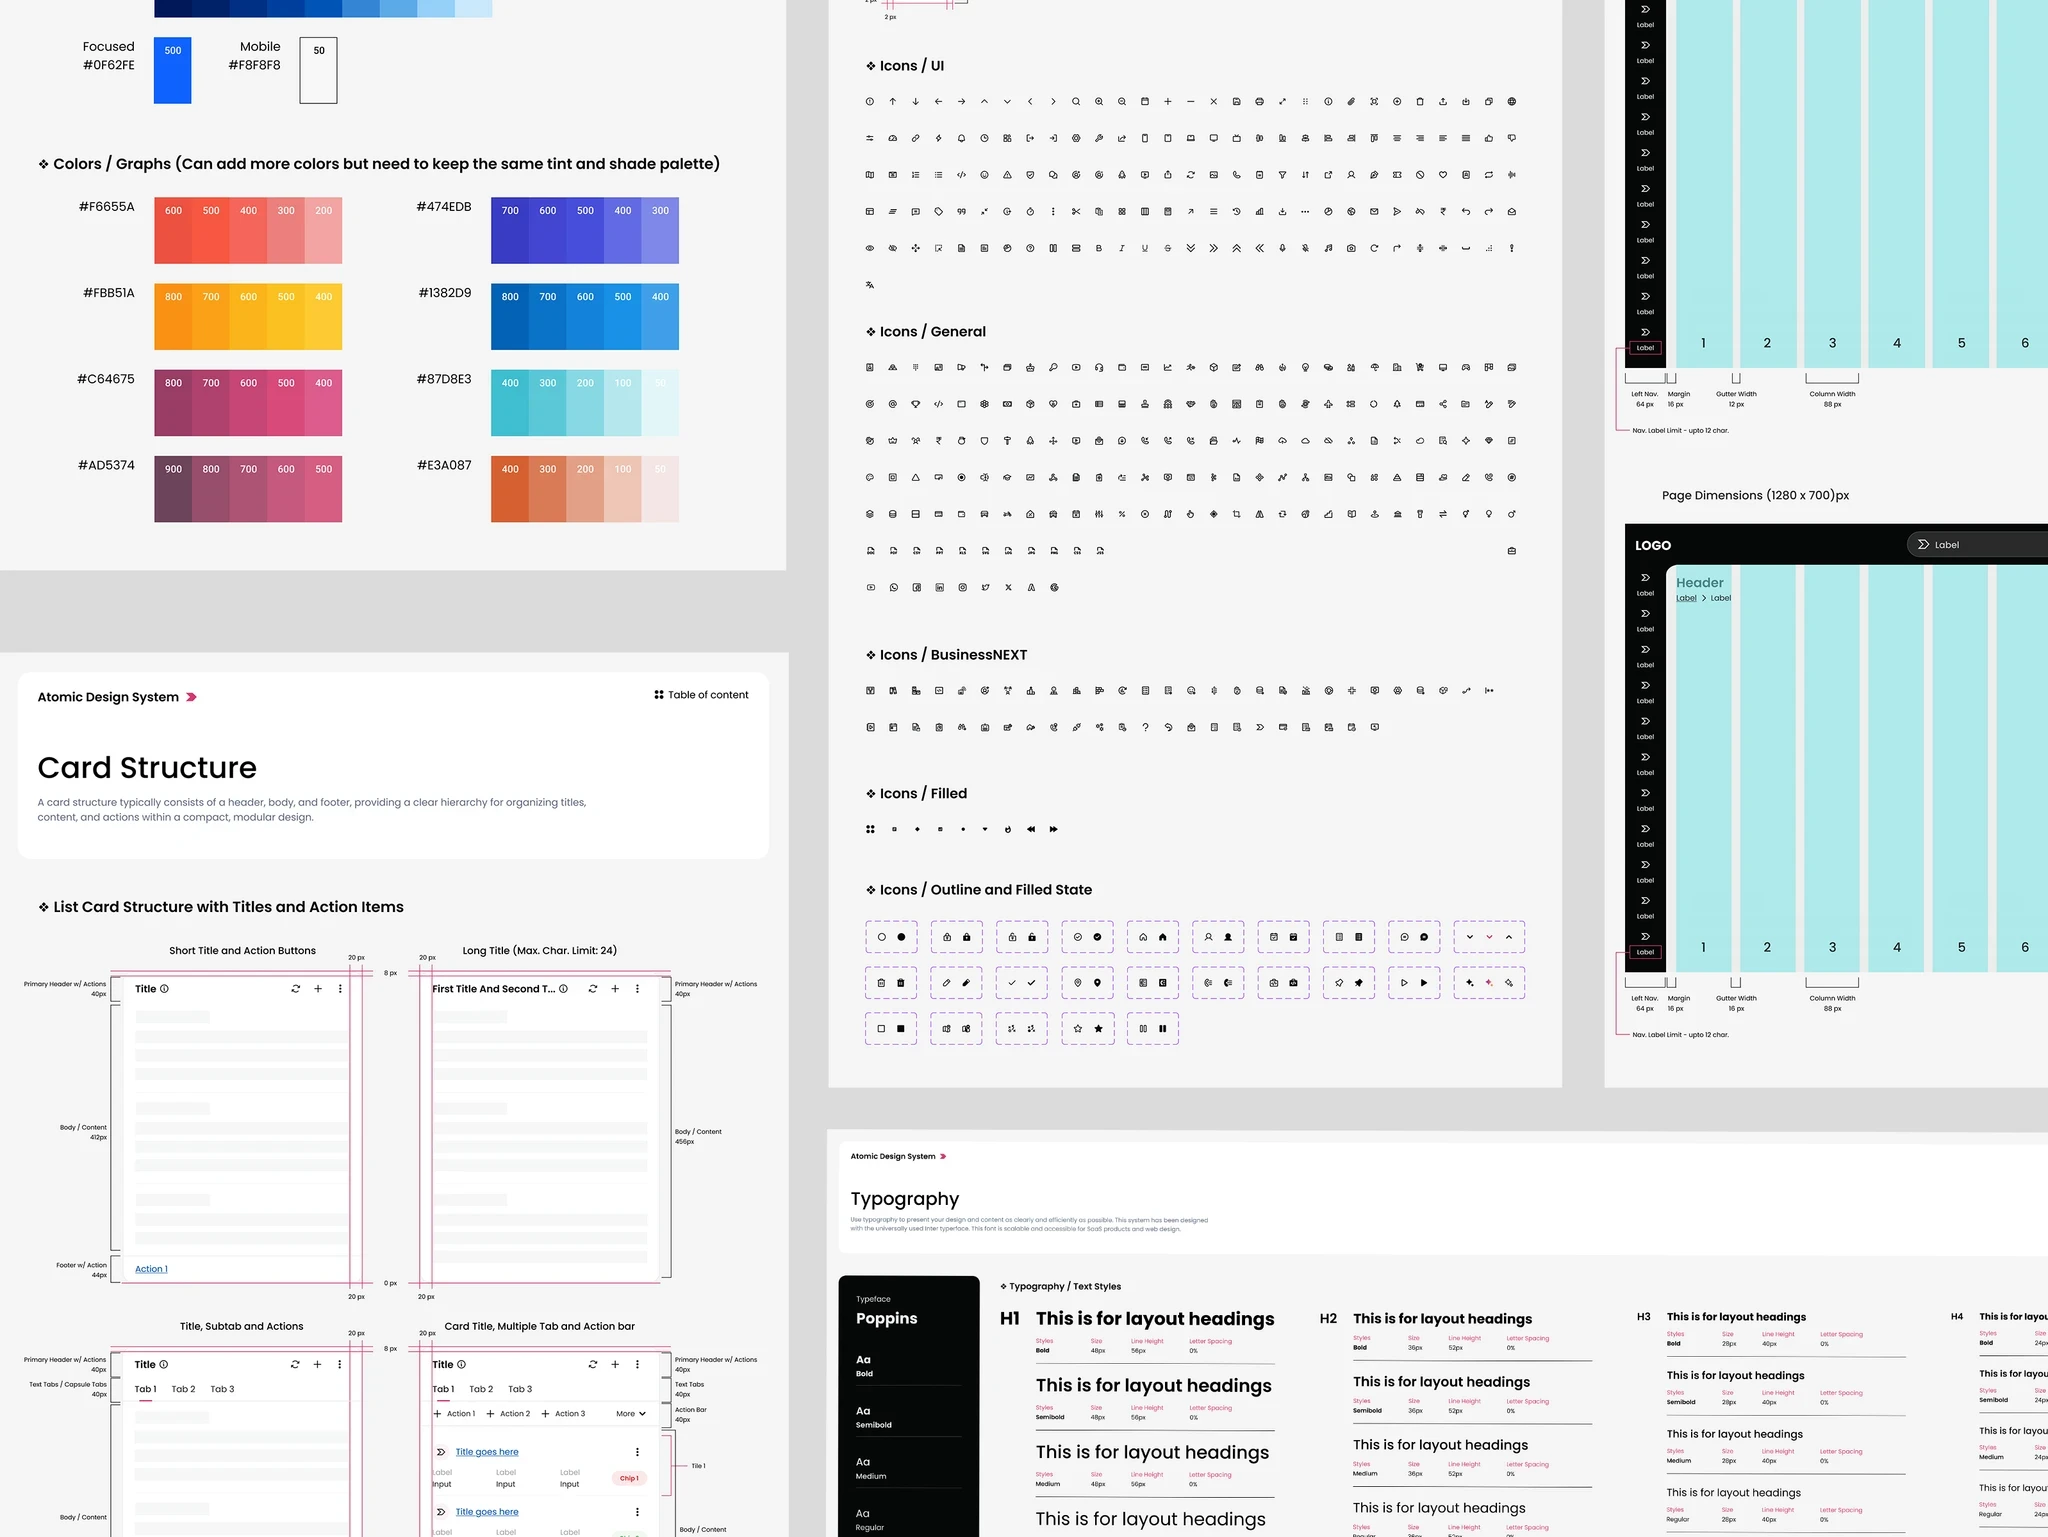Screen dimensions: 2048x1537
Task: Click the refresh icon in Short Title card
Action: 295,989
